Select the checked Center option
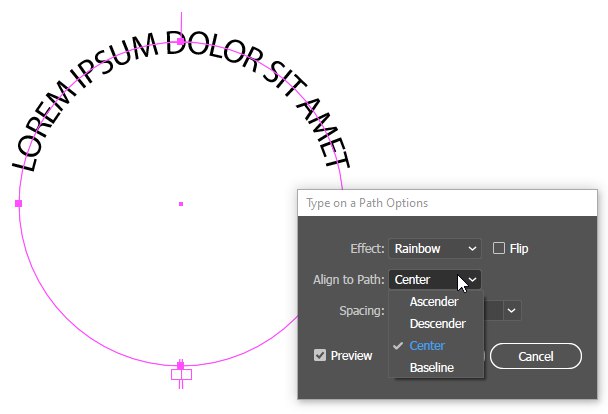Viewport: 608px width, 414px height. tap(427, 345)
